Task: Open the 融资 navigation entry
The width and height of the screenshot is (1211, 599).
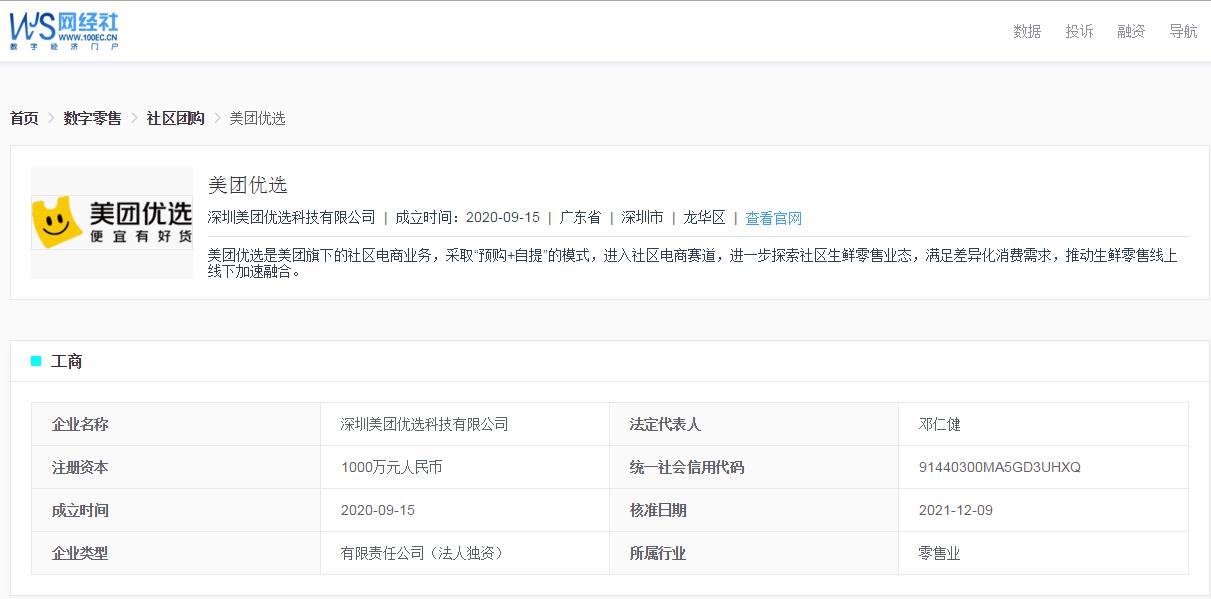Action: click(x=1130, y=31)
